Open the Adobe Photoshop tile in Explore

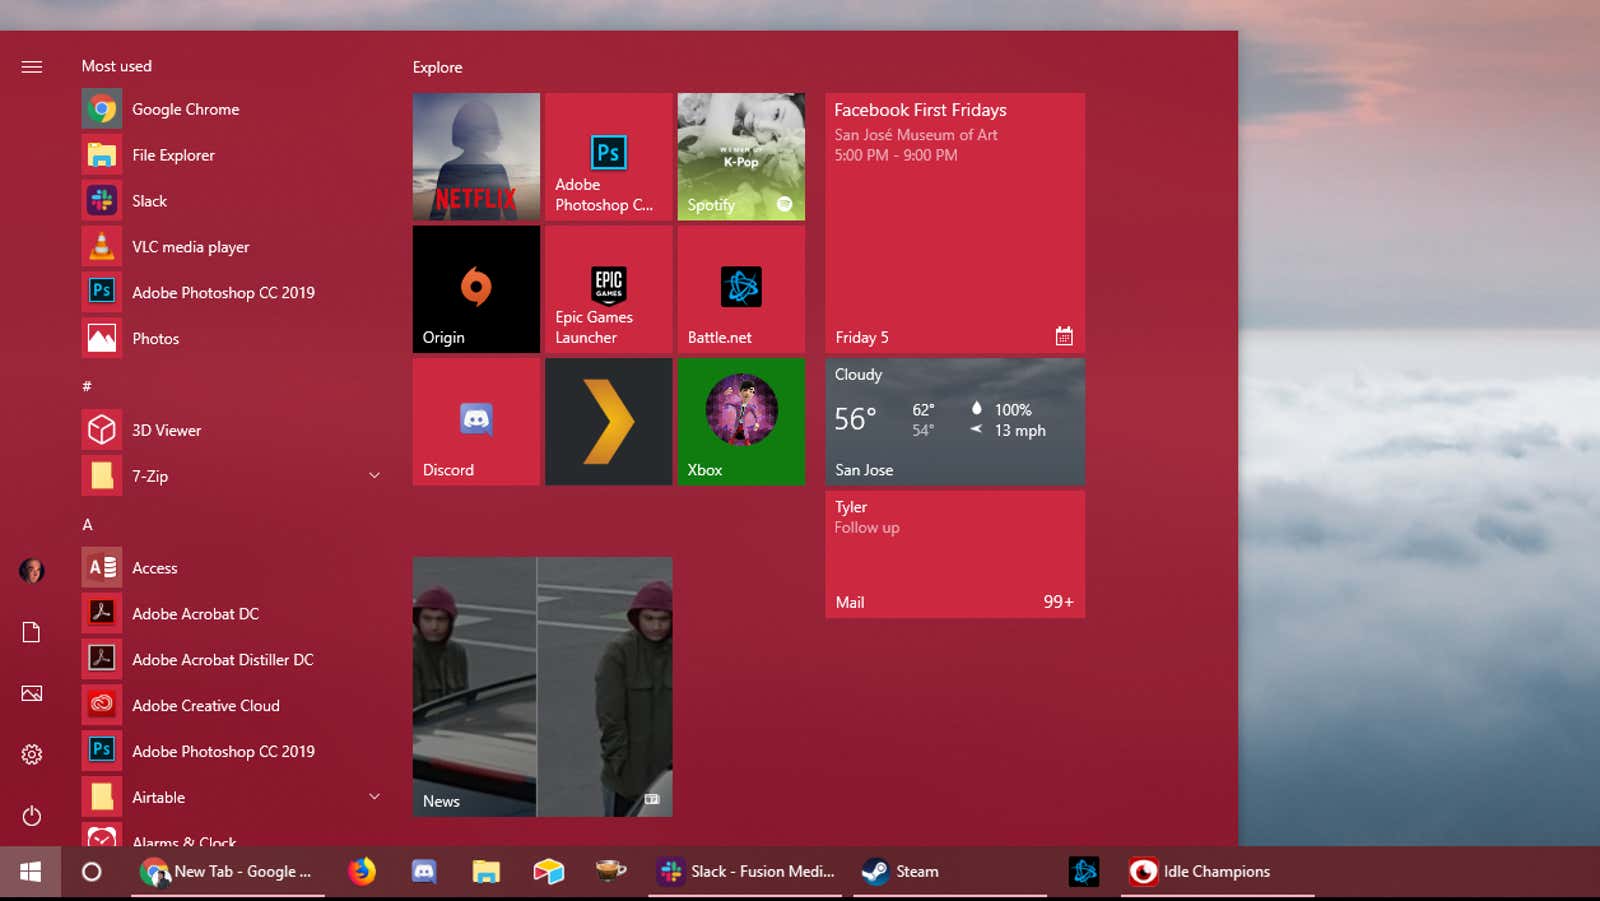pyautogui.click(x=608, y=157)
